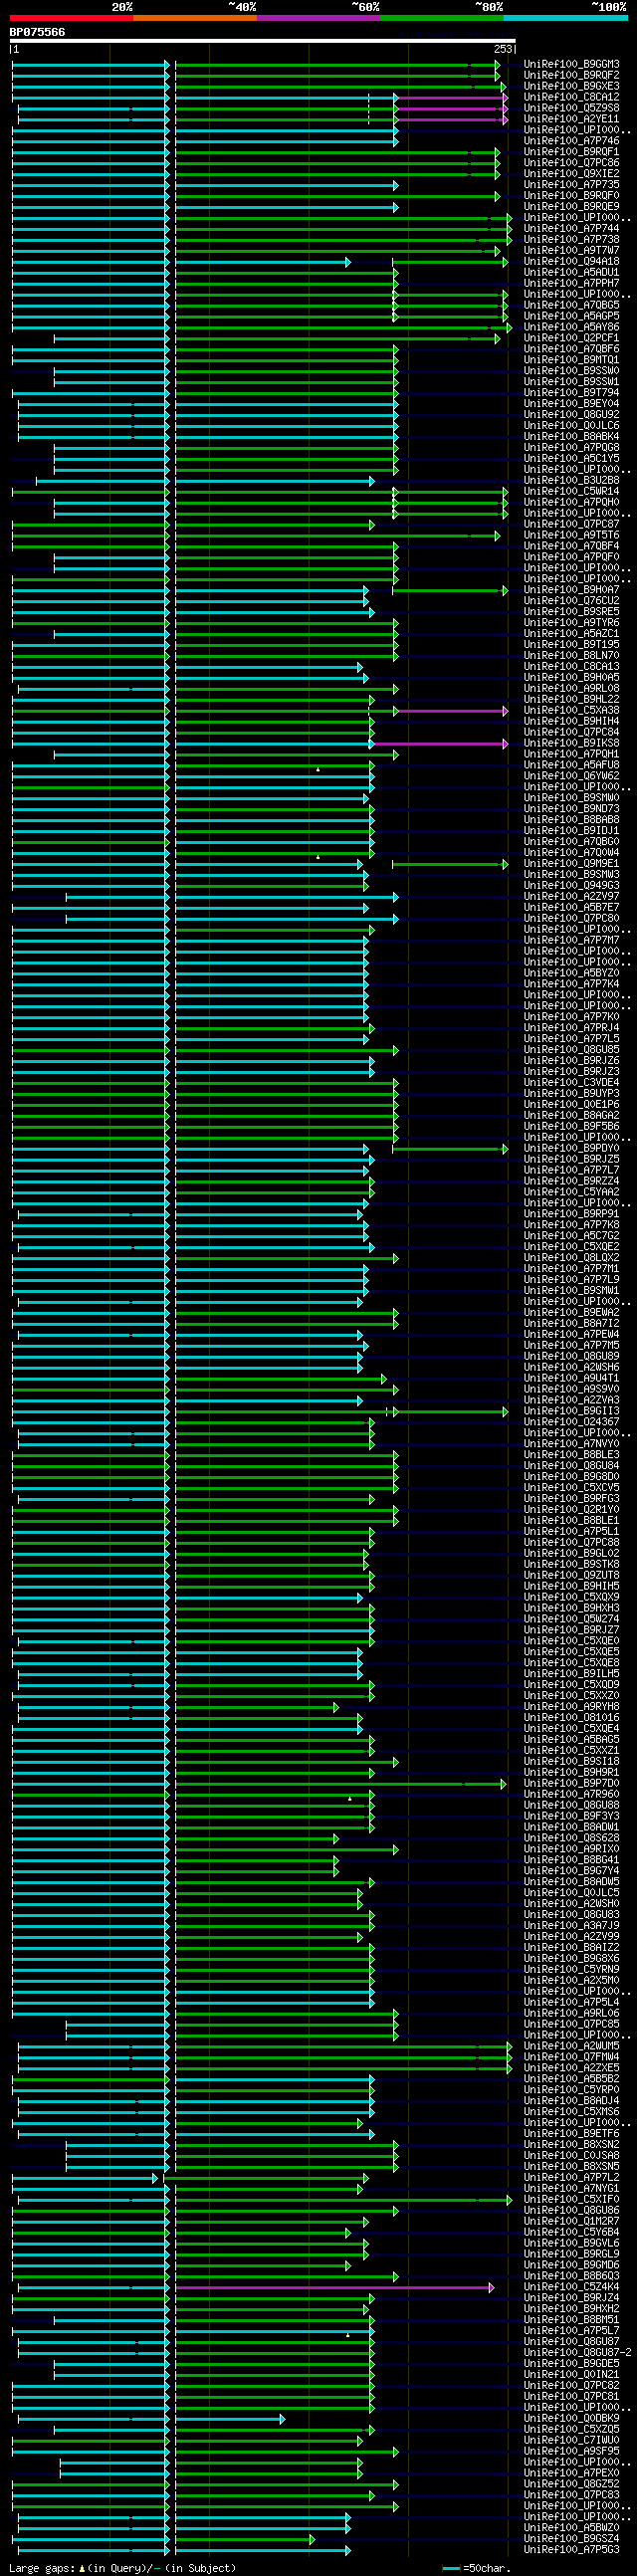Select the UniRef100_C0JSA8 entry
Viewport: 637px width, 2576px height.
tap(571, 2156)
